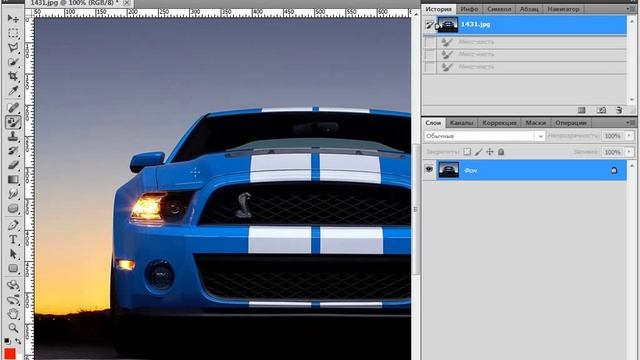Select the Sponge tool
Screen dimensions: 640x360
(x=13, y=209)
